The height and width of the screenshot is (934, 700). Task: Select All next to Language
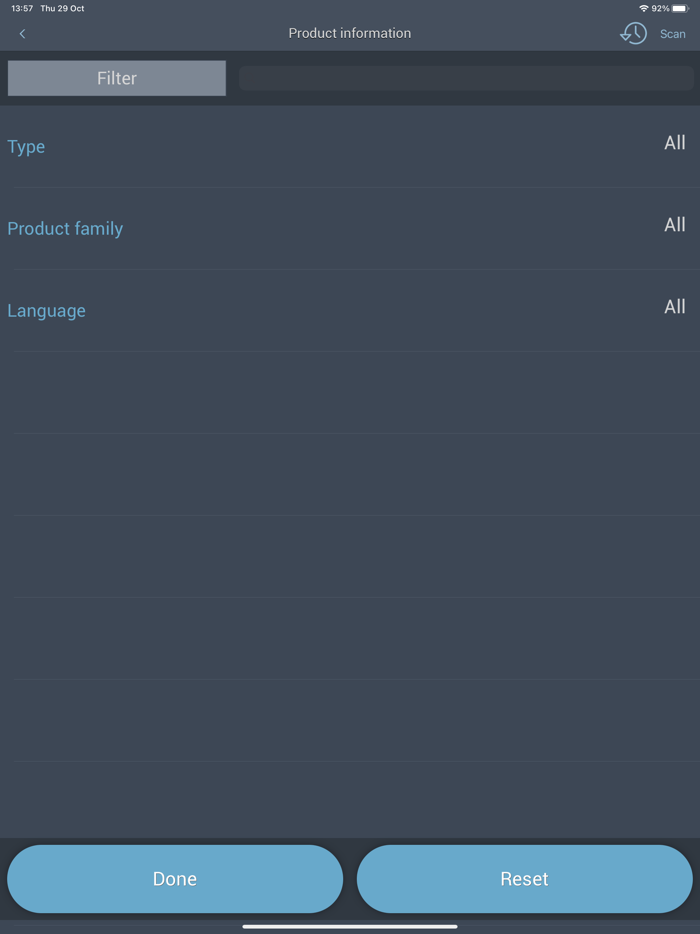(x=675, y=306)
